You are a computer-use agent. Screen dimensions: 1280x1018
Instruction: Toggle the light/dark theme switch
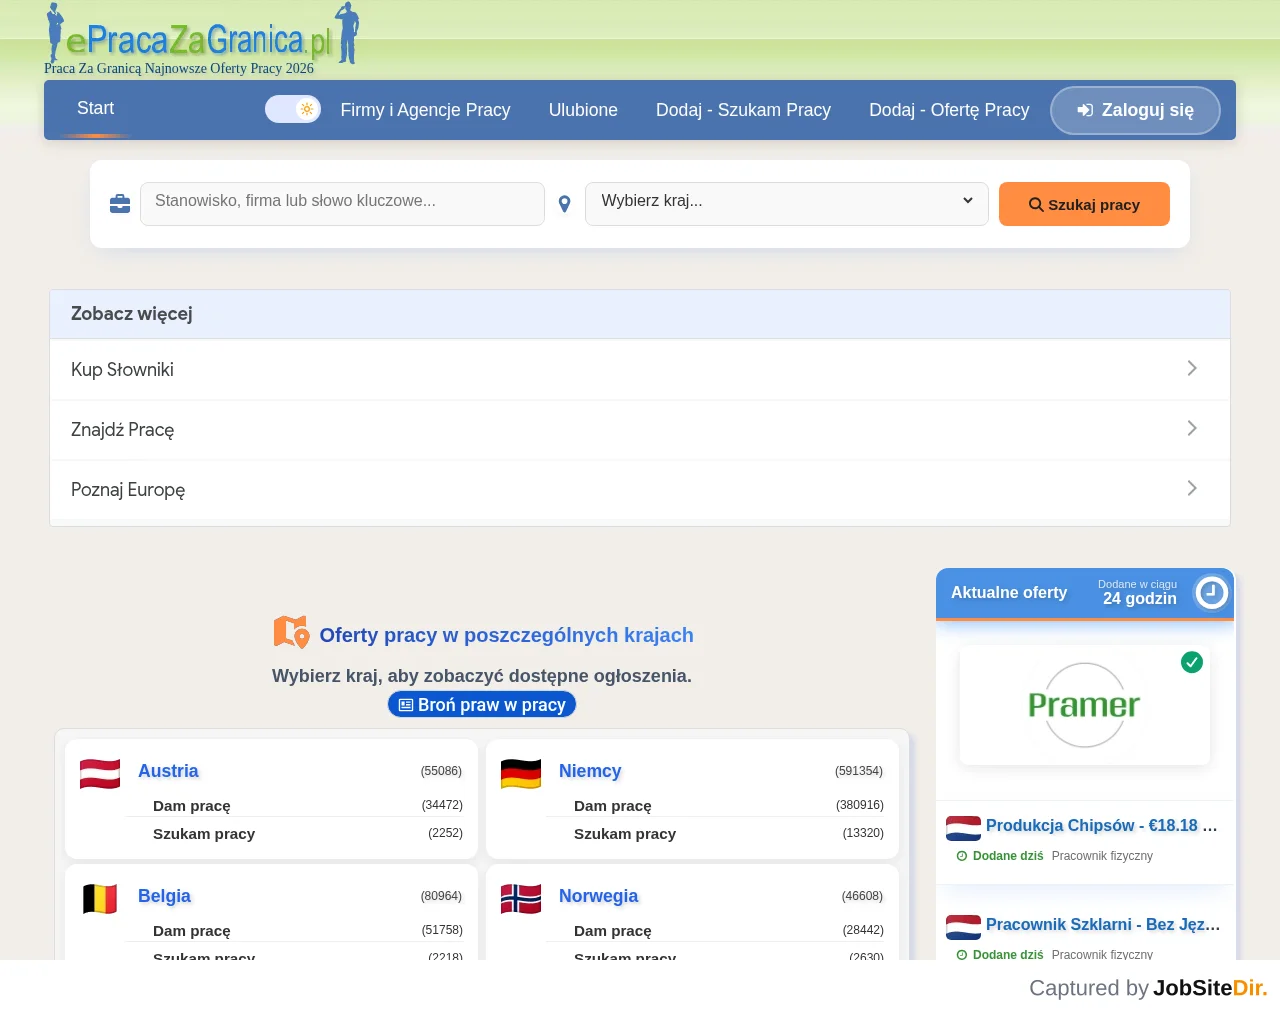292,109
